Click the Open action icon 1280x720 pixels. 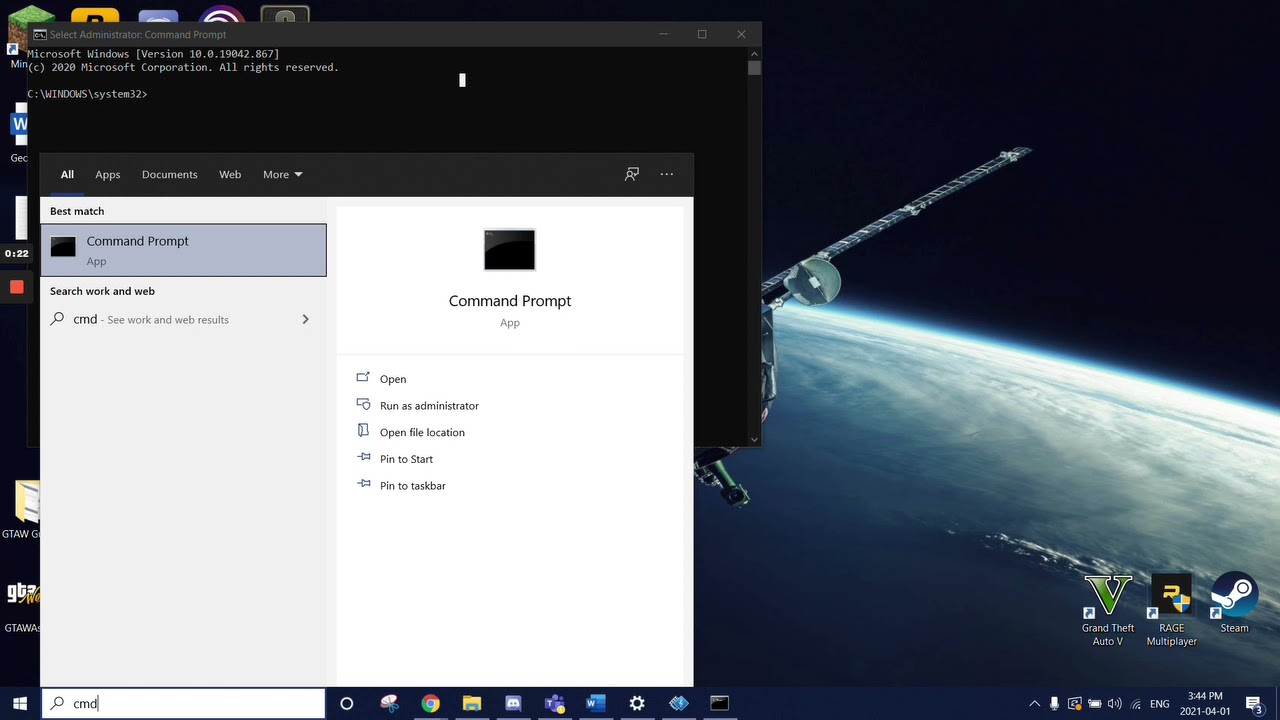(x=363, y=378)
